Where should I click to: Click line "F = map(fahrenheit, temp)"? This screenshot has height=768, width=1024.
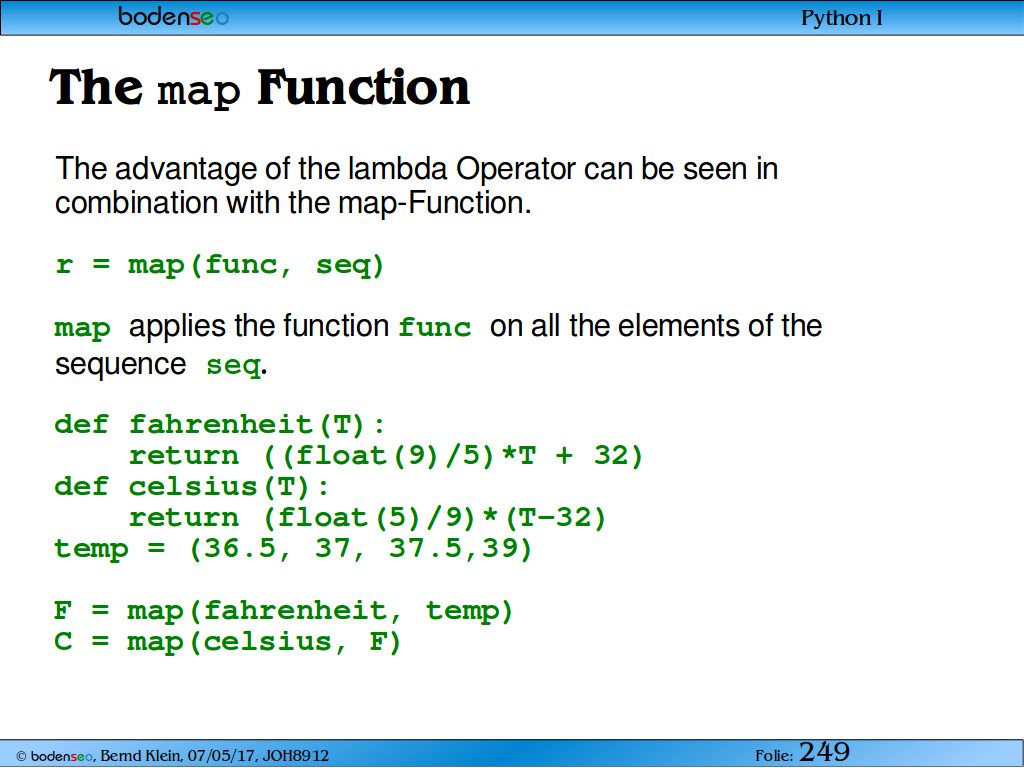[284, 611]
